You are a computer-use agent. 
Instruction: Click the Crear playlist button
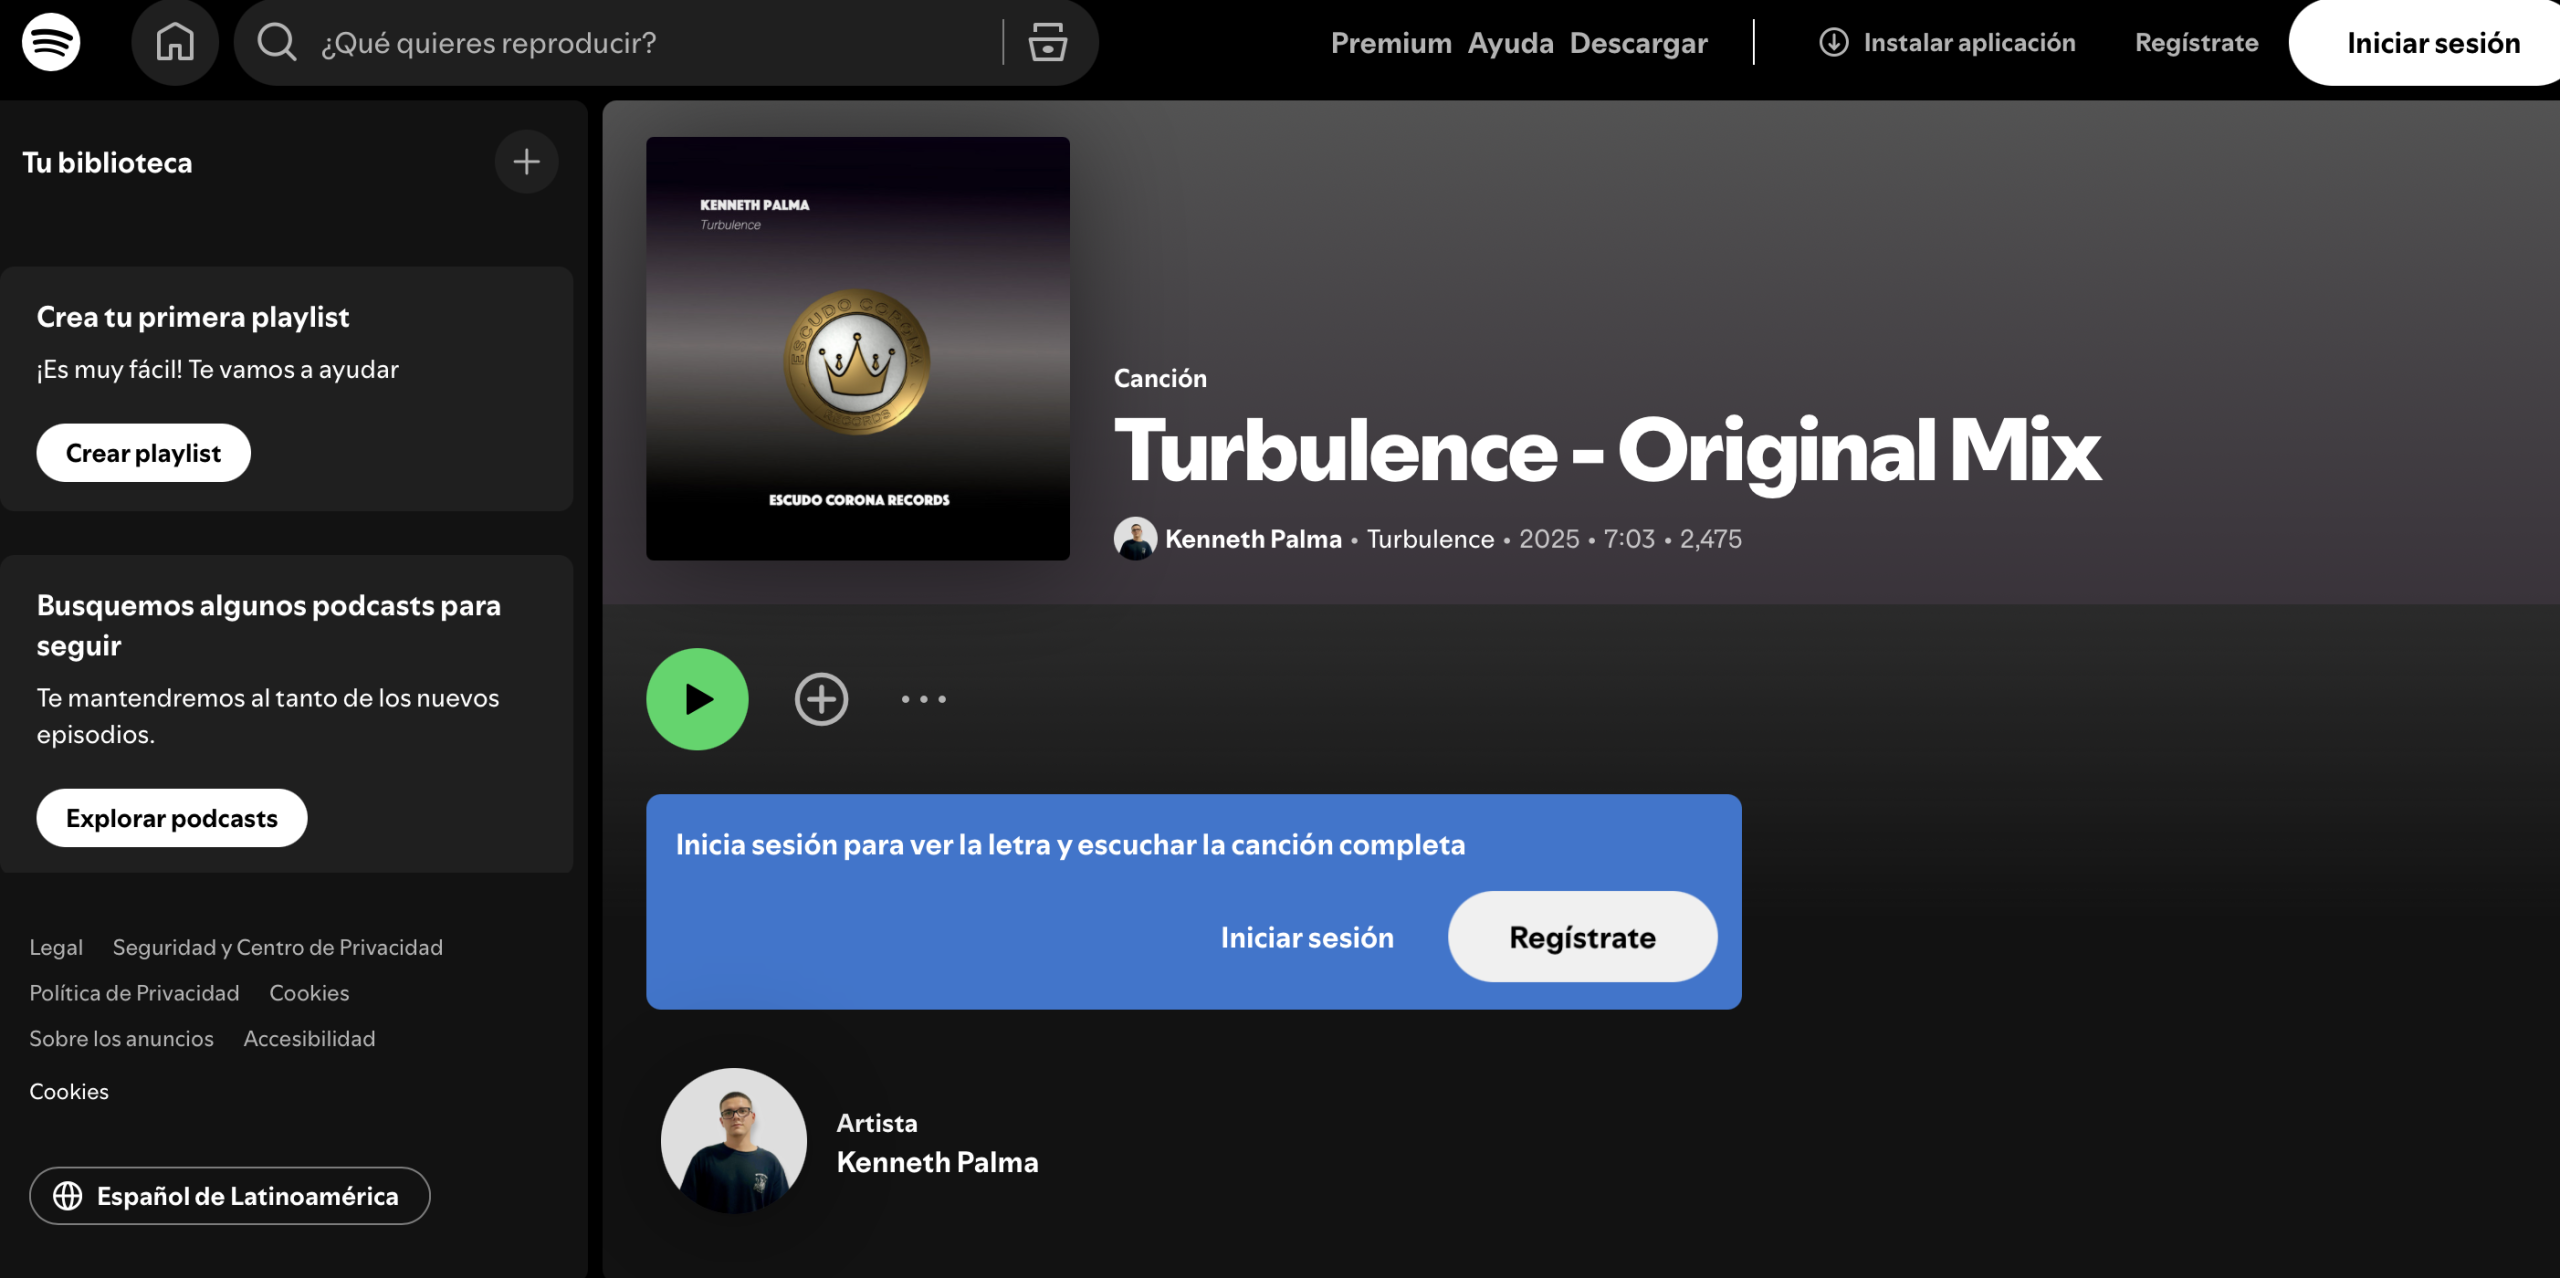[143, 453]
